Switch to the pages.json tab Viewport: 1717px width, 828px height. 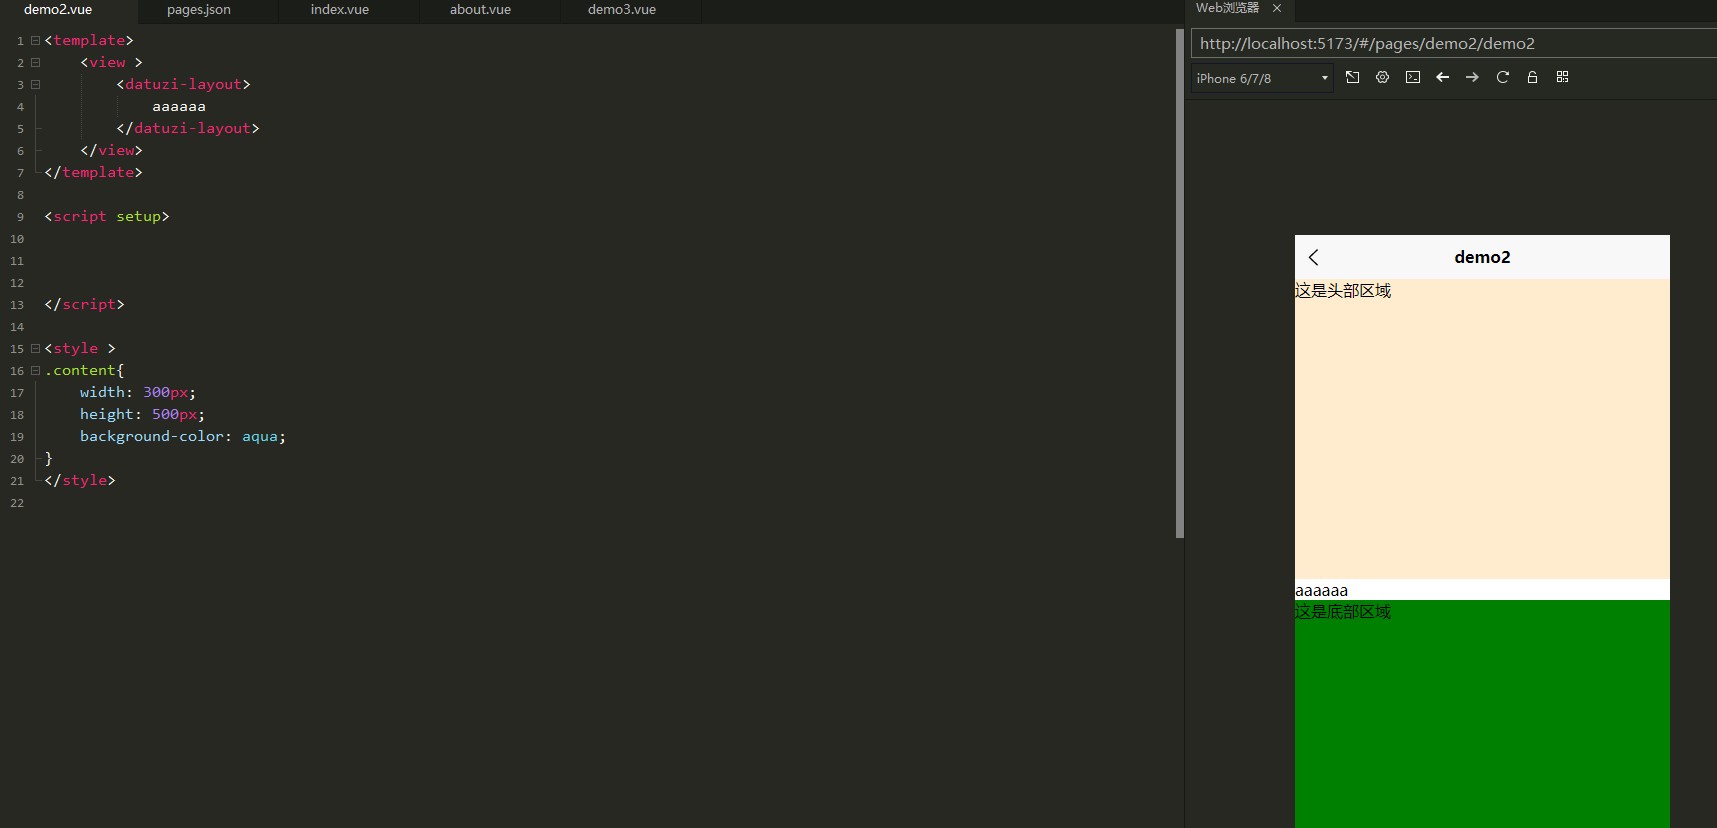click(x=199, y=10)
